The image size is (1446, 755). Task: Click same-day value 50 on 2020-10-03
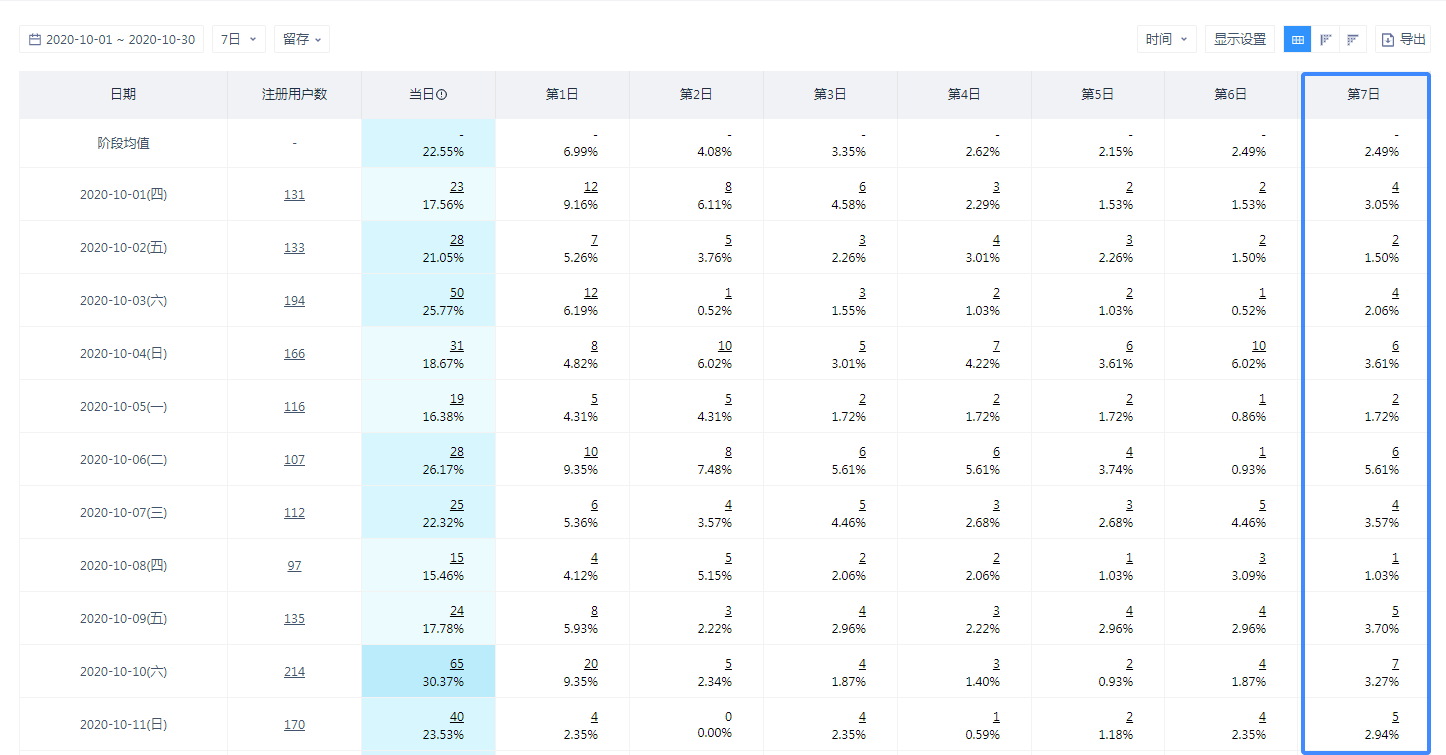coord(456,293)
